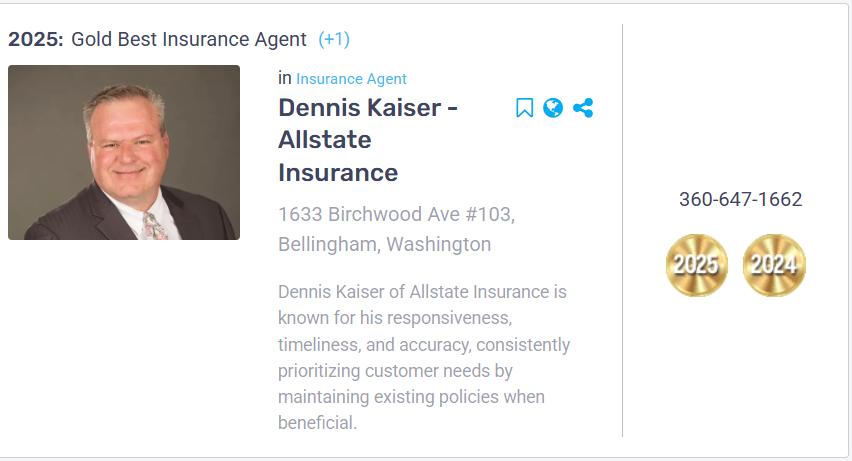The height and width of the screenshot is (461, 852).
Task: Expand the (+1) additional awards
Action: (x=334, y=40)
